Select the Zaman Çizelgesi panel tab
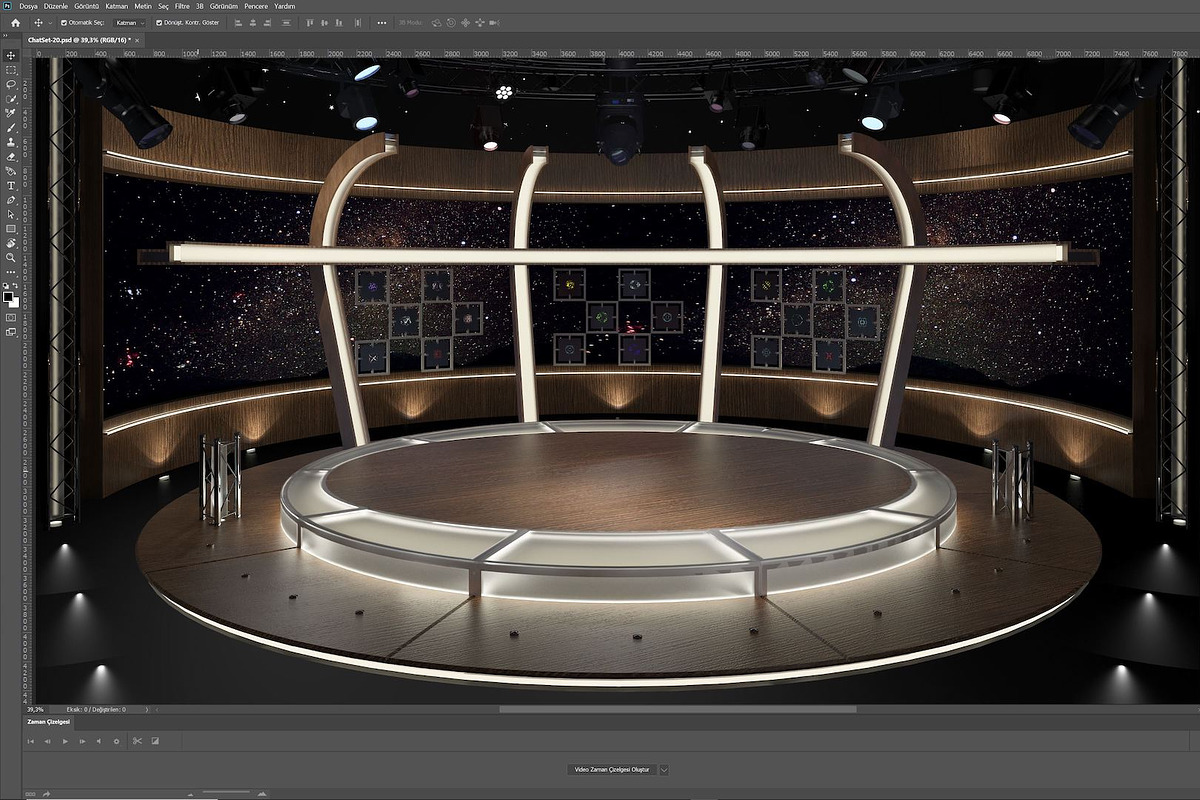 coord(49,722)
